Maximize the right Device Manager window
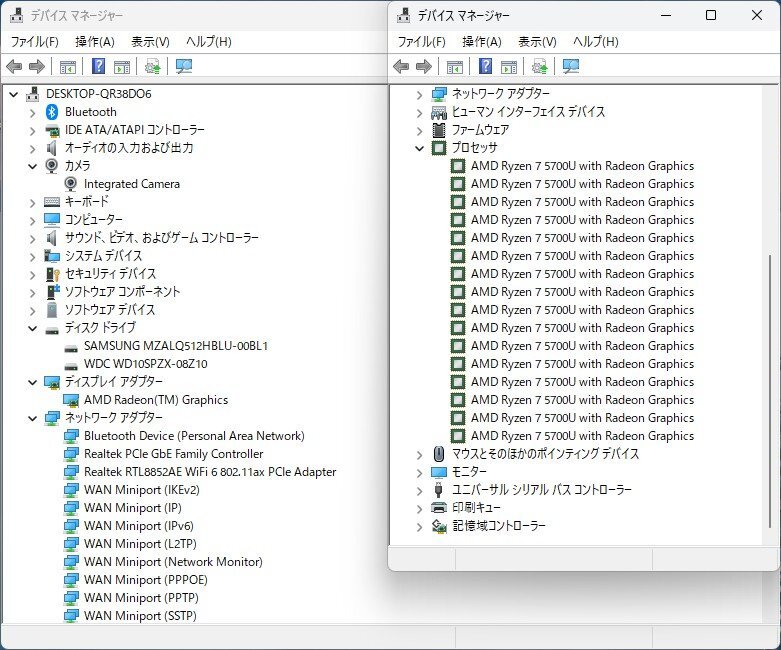This screenshot has width=781, height=650. pos(711,15)
